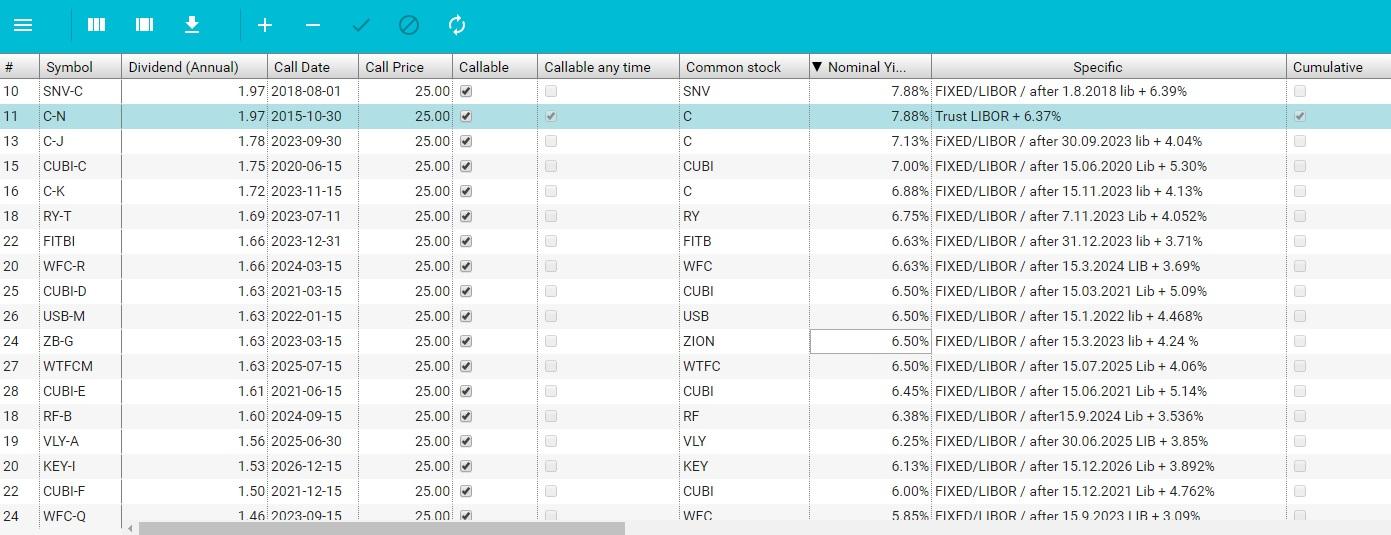
Task: Click the checkmark confirm icon
Action: 361,25
